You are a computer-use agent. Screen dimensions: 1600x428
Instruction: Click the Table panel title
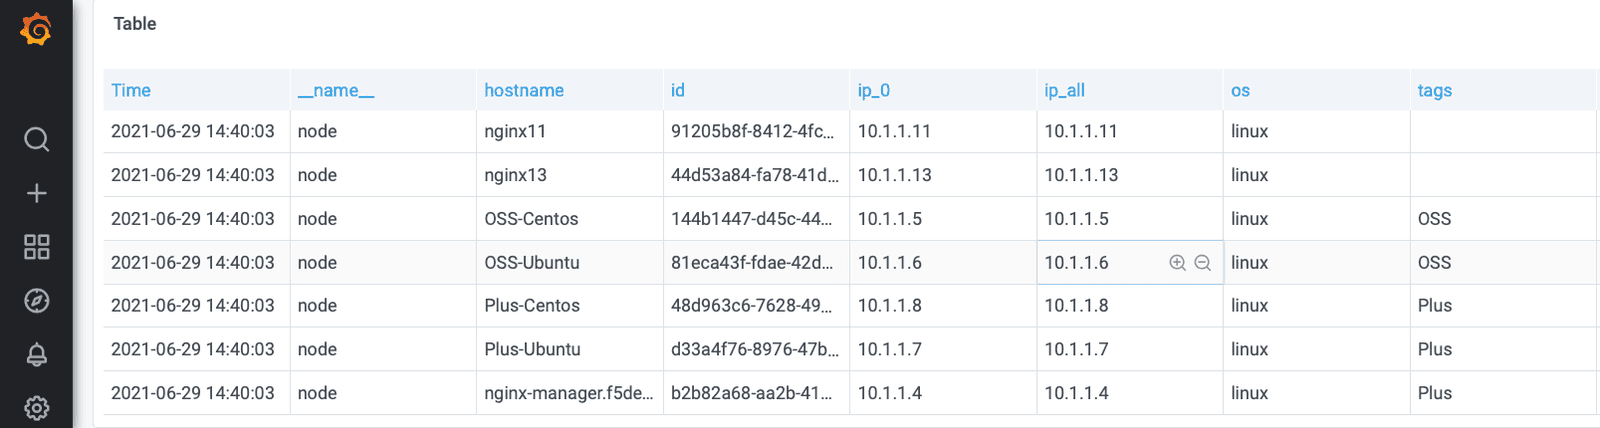135,24
